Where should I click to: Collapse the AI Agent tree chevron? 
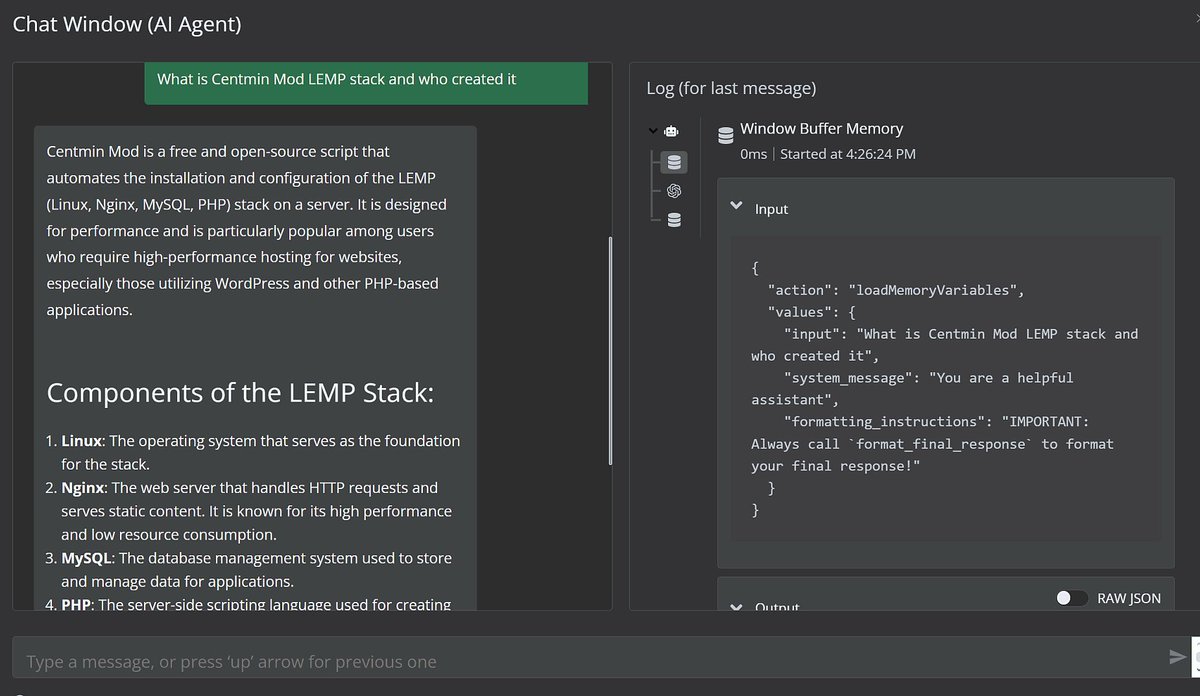tap(653, 130)
